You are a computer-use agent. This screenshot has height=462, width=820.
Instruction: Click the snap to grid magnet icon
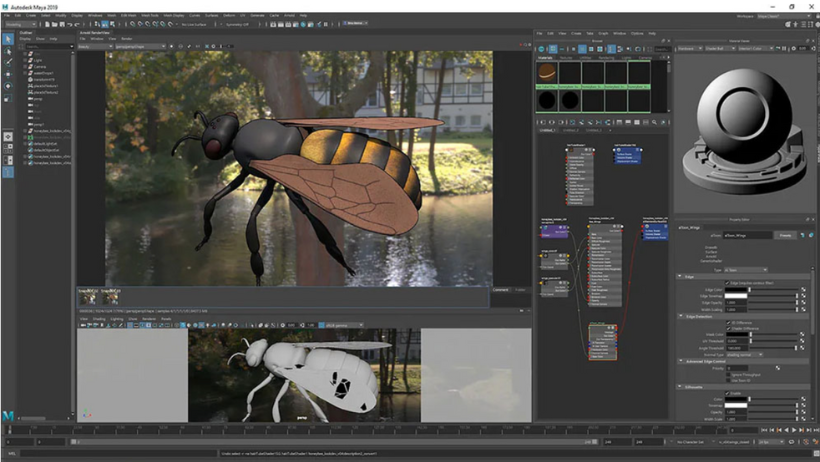click(132, 24)
